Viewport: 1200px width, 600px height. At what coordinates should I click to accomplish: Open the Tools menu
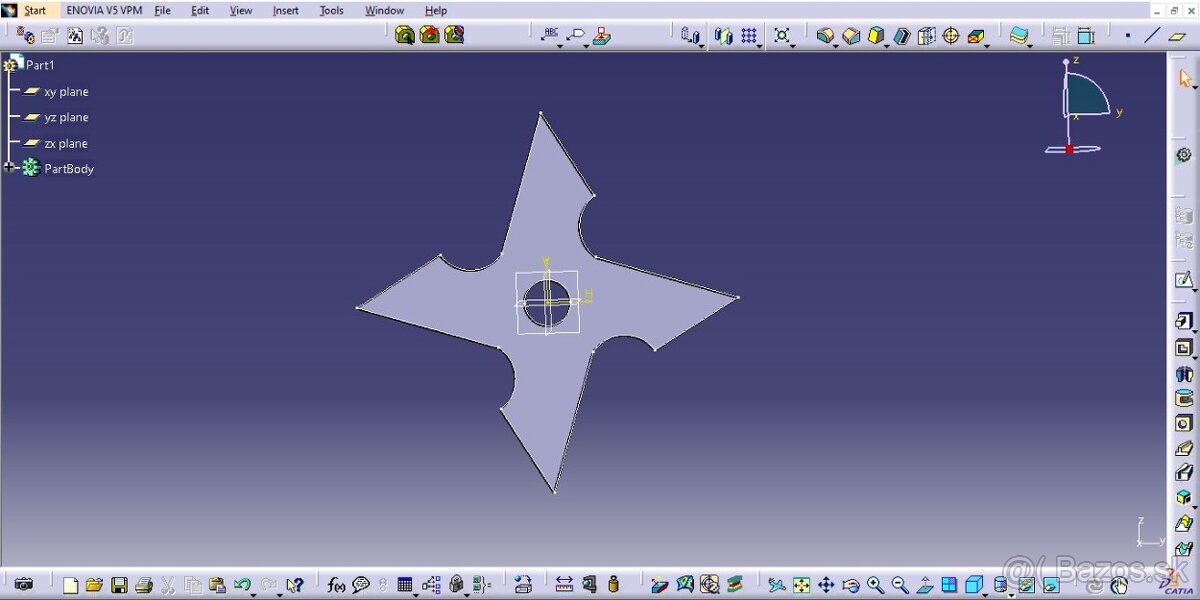tap(331, 11)
